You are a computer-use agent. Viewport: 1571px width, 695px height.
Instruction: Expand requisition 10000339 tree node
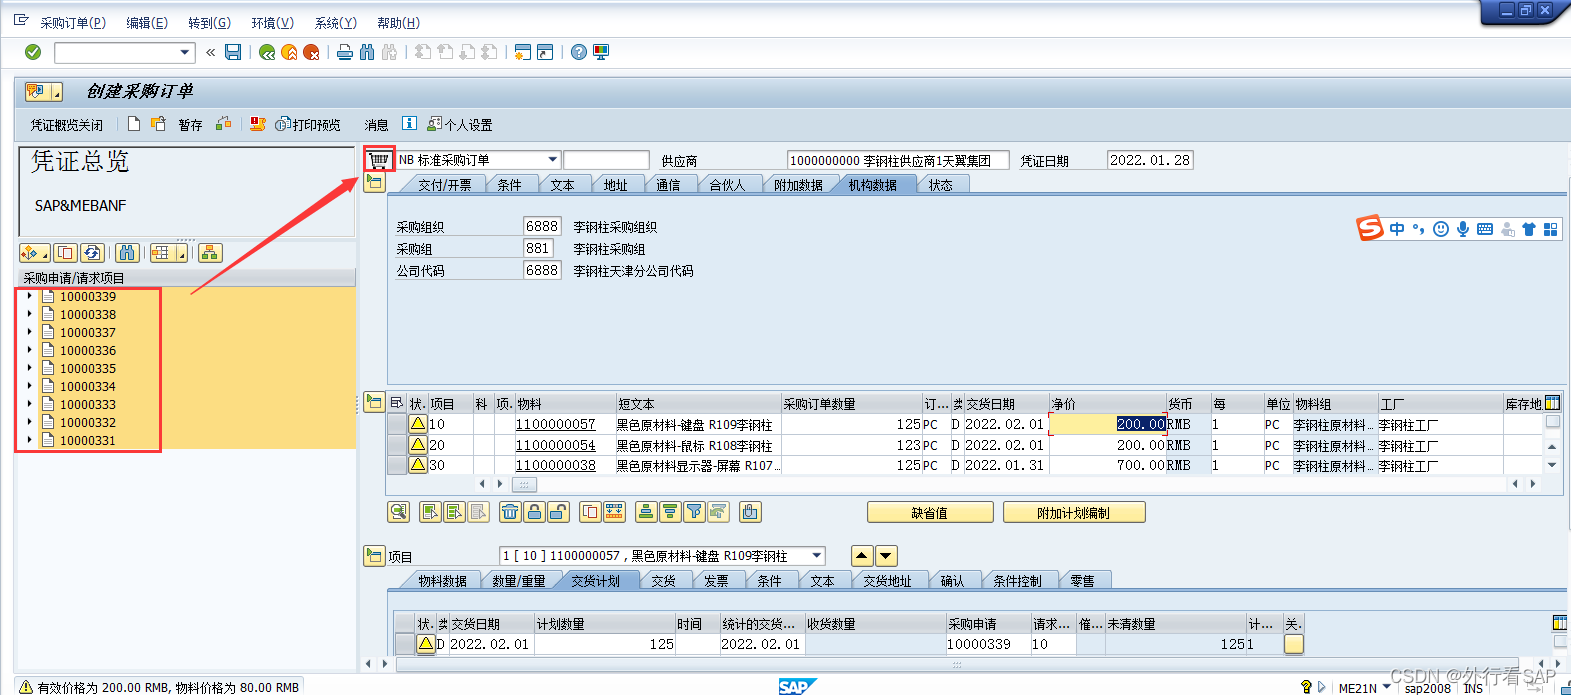tap(29, 296)
